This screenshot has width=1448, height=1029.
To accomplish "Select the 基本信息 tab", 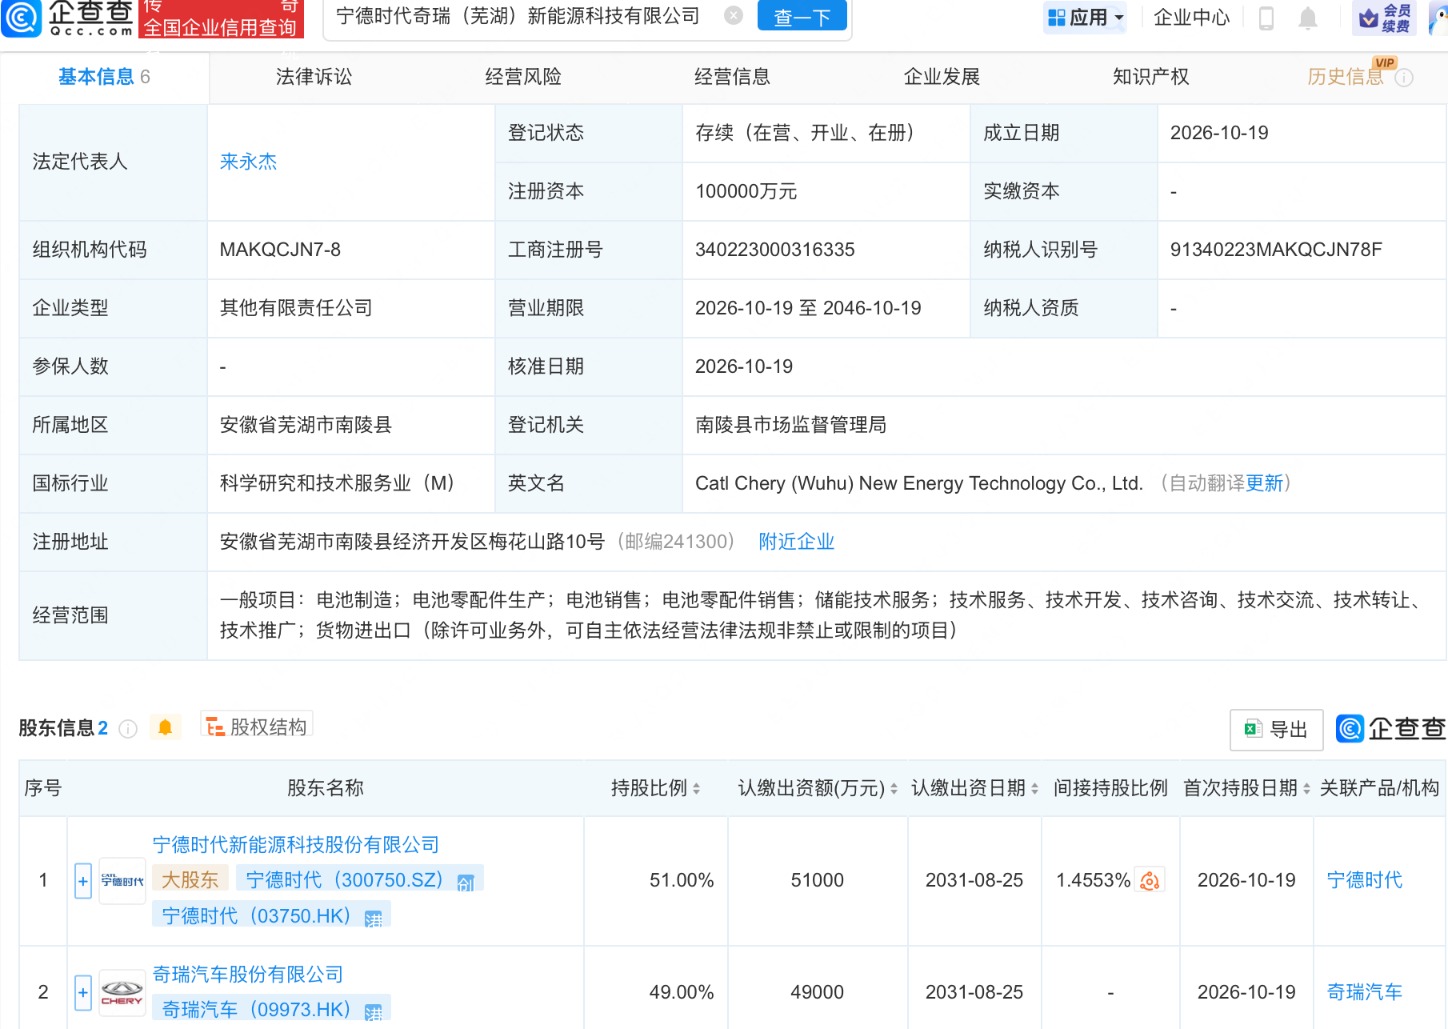I will [x=104, y=77].
